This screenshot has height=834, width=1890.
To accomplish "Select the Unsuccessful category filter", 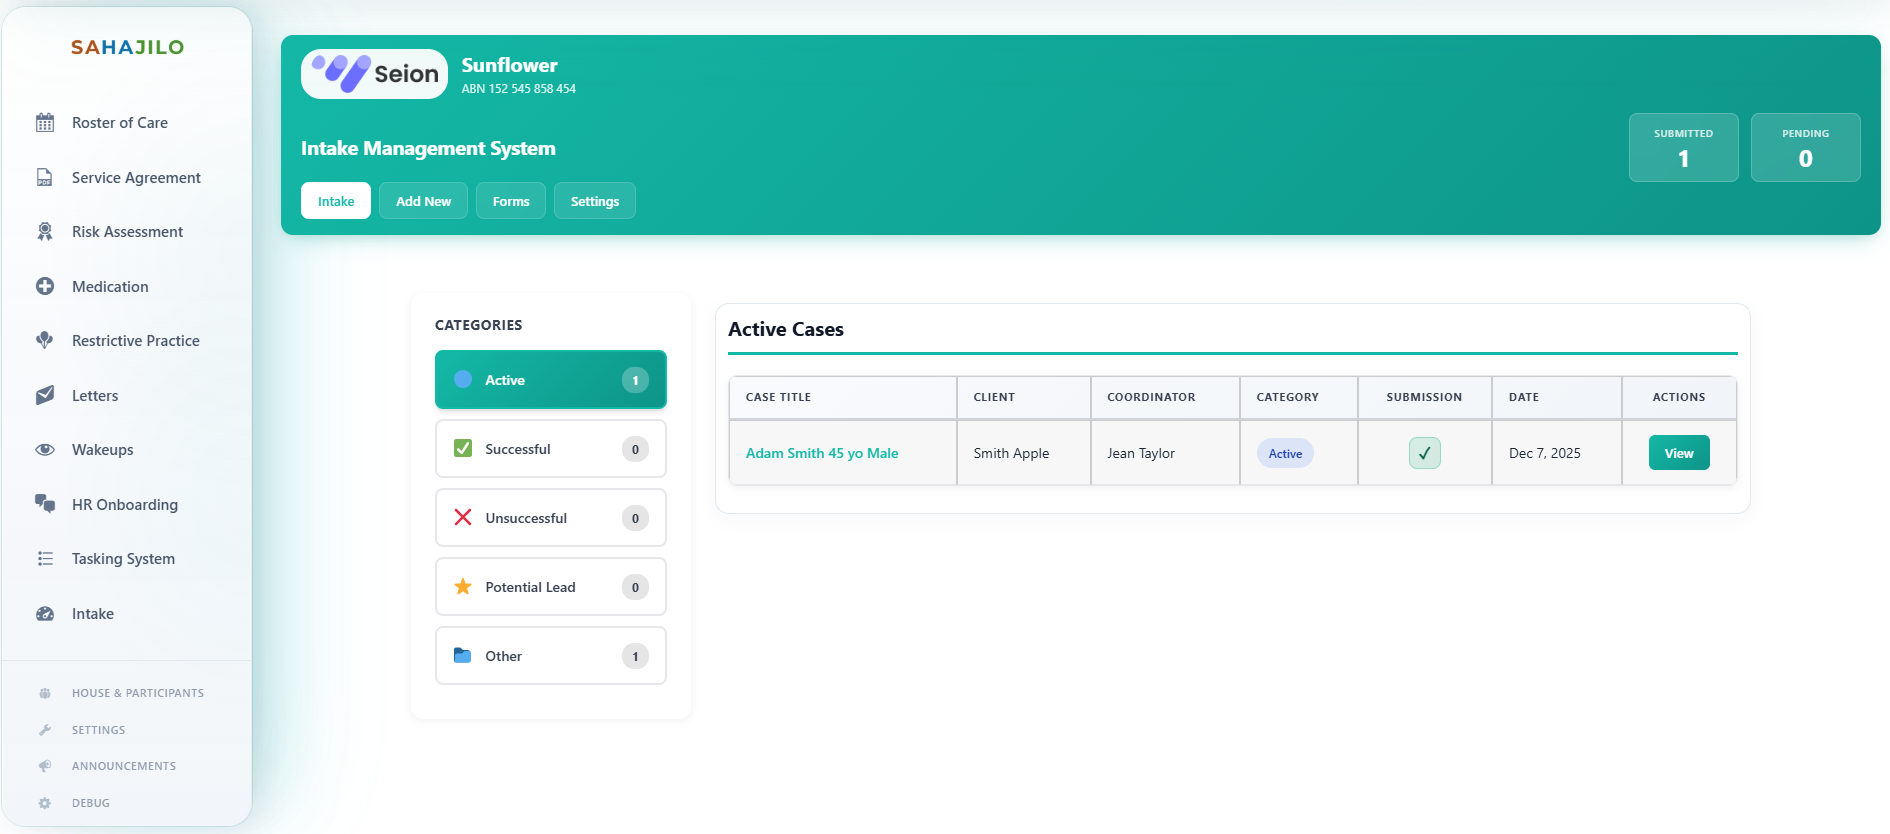I will tap(550, 518).
